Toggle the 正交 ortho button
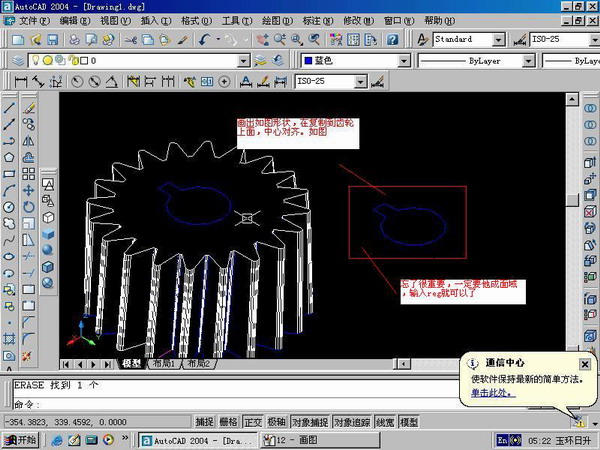Screen dimensions: 600x450 click(253, 422)
